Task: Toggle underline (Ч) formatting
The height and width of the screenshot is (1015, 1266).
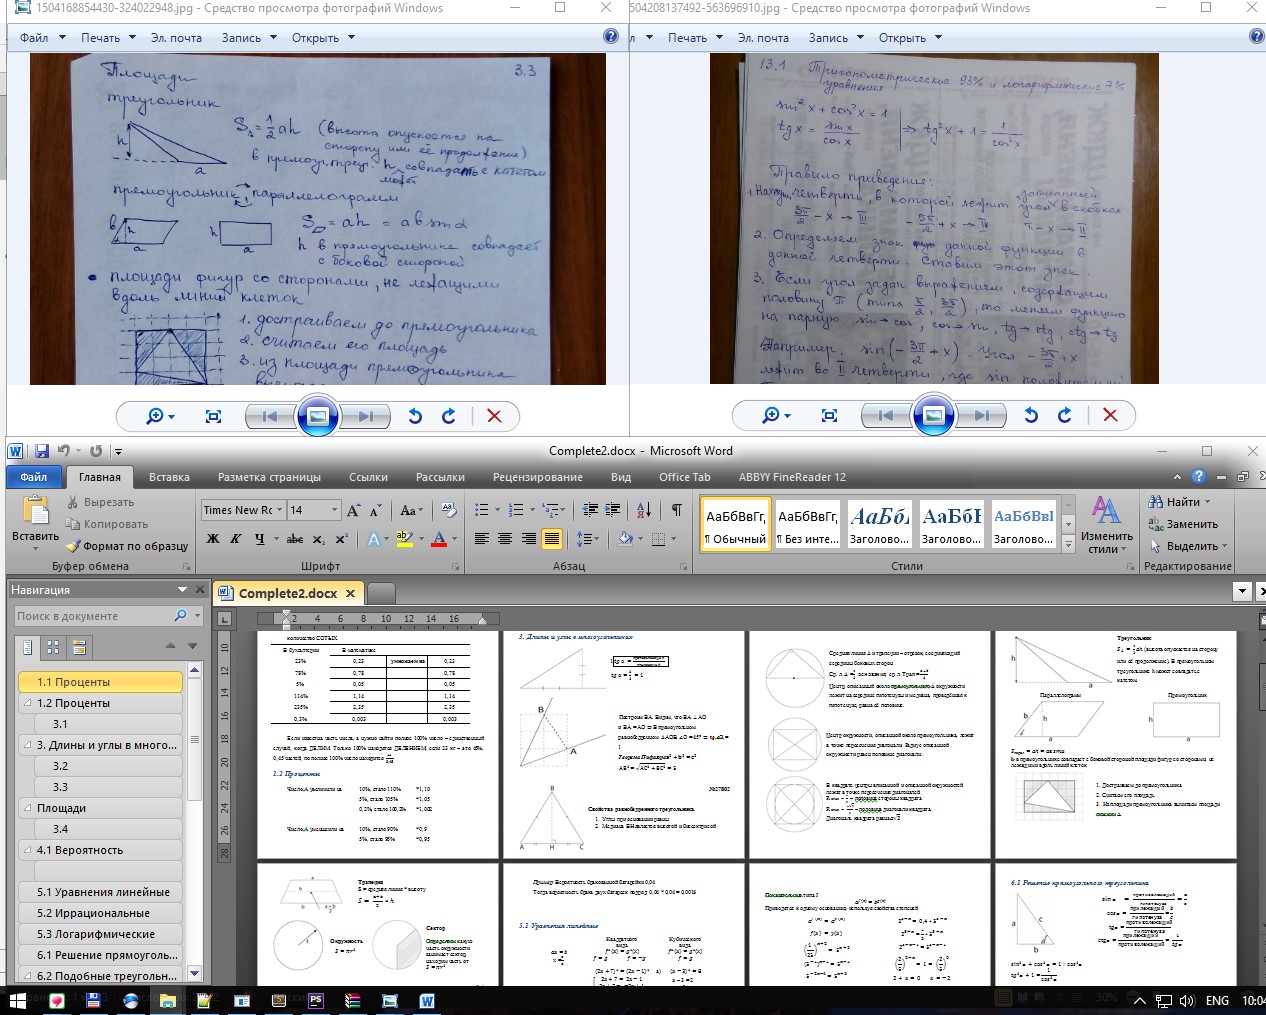Action: click(260, 539)
